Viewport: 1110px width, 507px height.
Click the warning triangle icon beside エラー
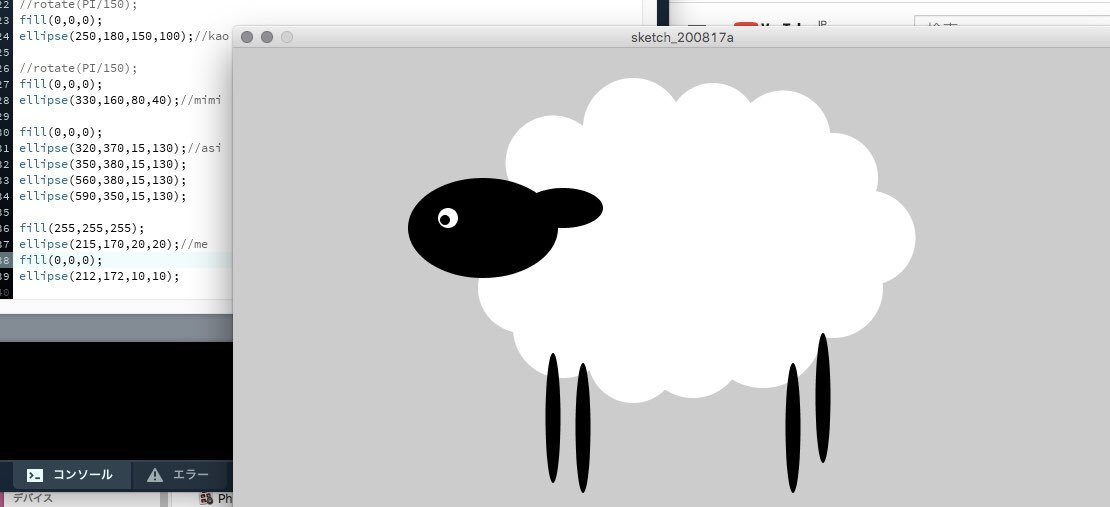[155, 475]
